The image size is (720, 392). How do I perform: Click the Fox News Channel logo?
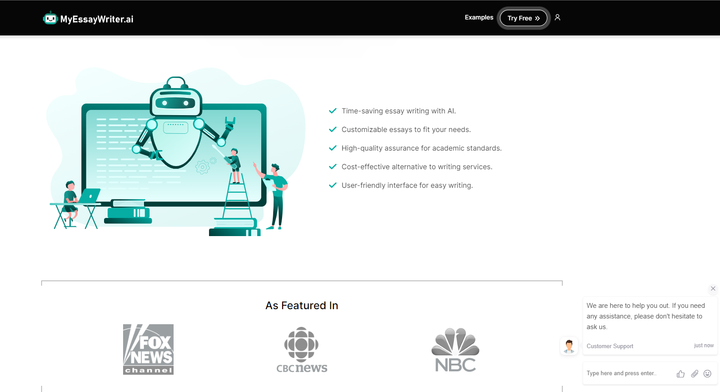pyautogui.click(x=148, y=349)
